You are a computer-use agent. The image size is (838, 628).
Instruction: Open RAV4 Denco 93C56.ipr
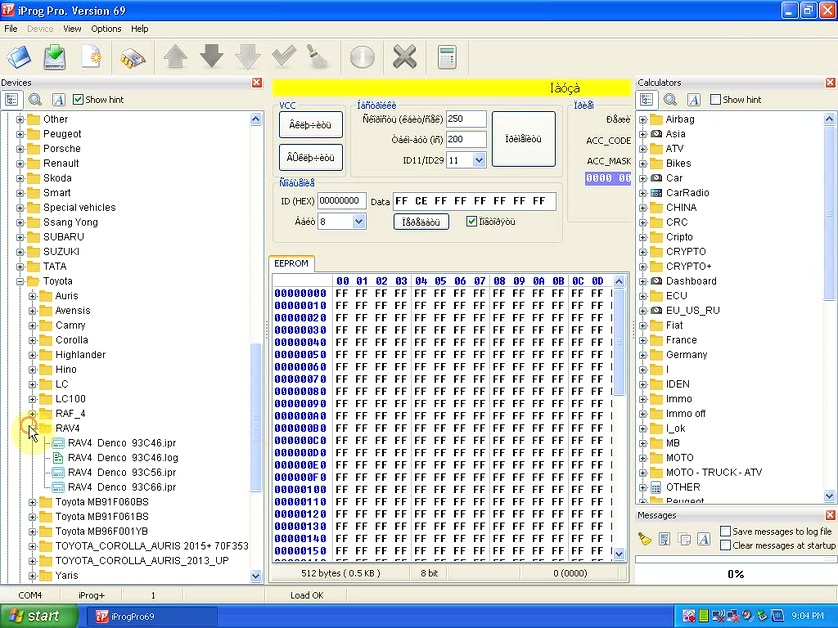tap(122, 472)
